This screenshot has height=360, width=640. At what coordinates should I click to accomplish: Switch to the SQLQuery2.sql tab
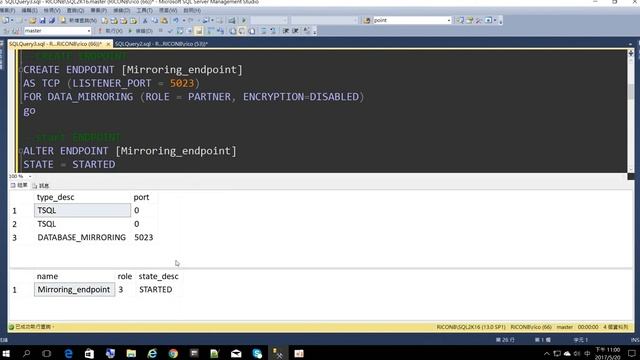[x=161, y=44]
